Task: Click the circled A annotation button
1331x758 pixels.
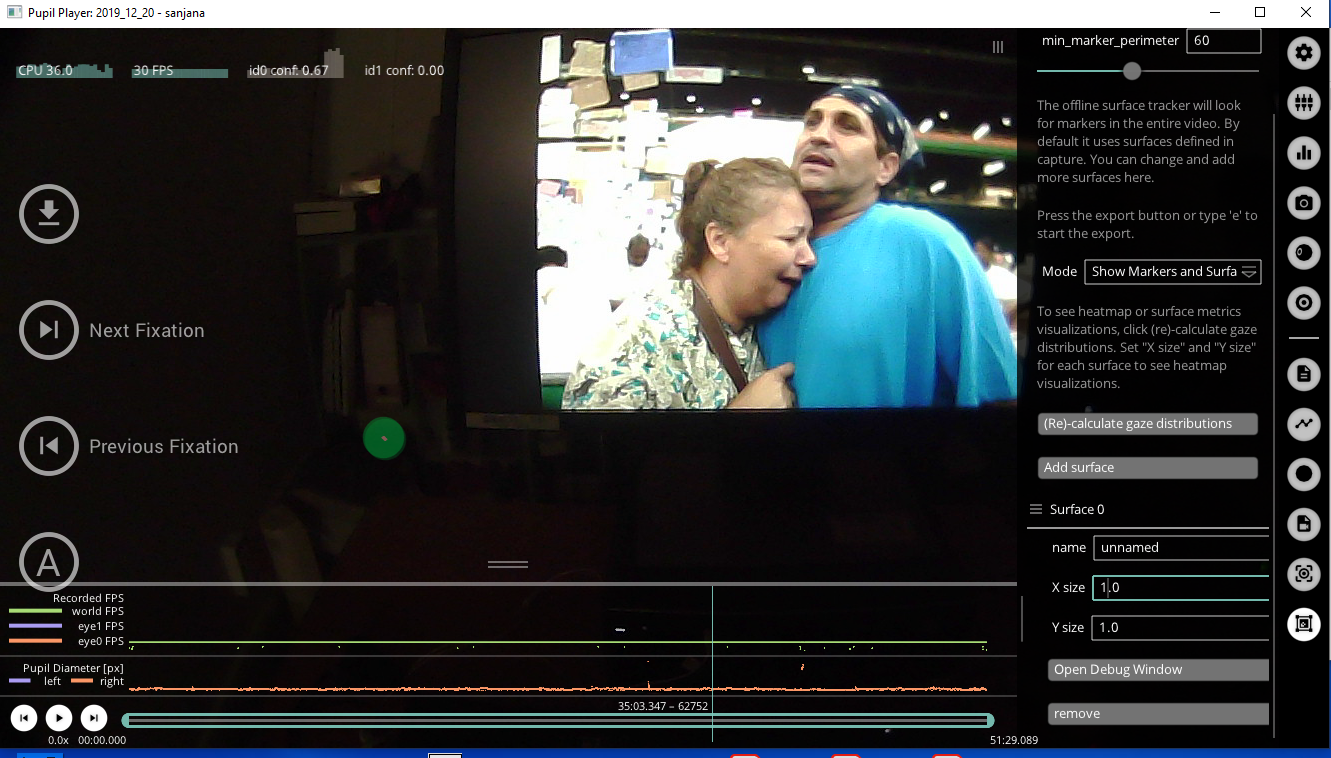Action: (49, 562)
